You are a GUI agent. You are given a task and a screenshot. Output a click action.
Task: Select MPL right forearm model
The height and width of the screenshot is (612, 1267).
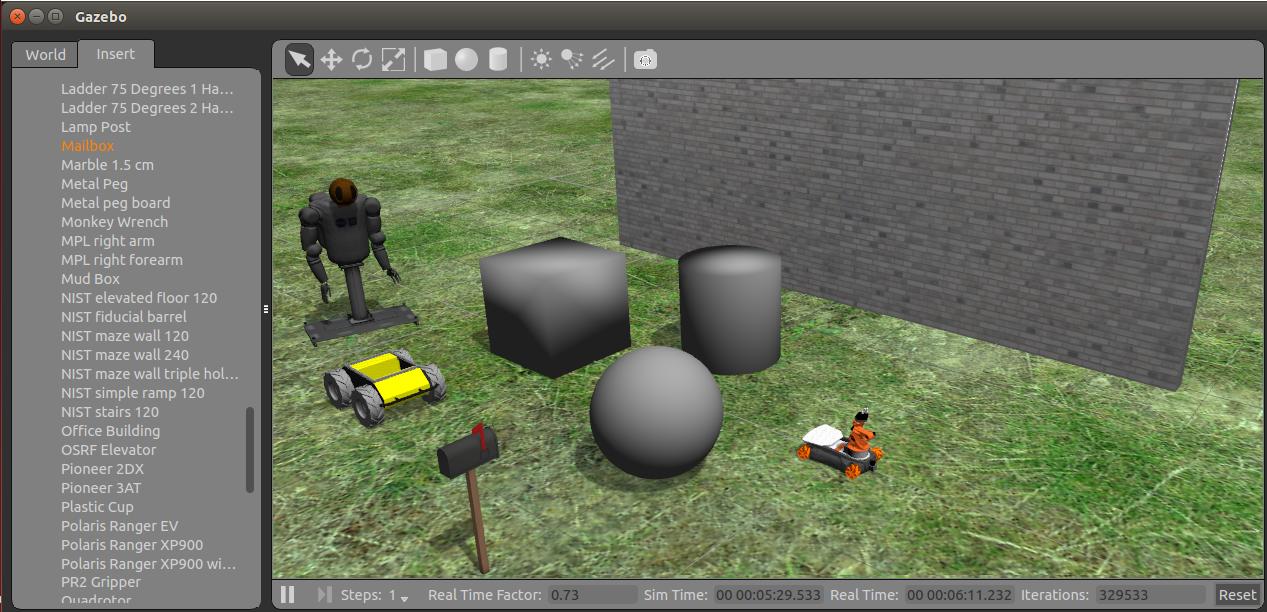coord(122,259)
